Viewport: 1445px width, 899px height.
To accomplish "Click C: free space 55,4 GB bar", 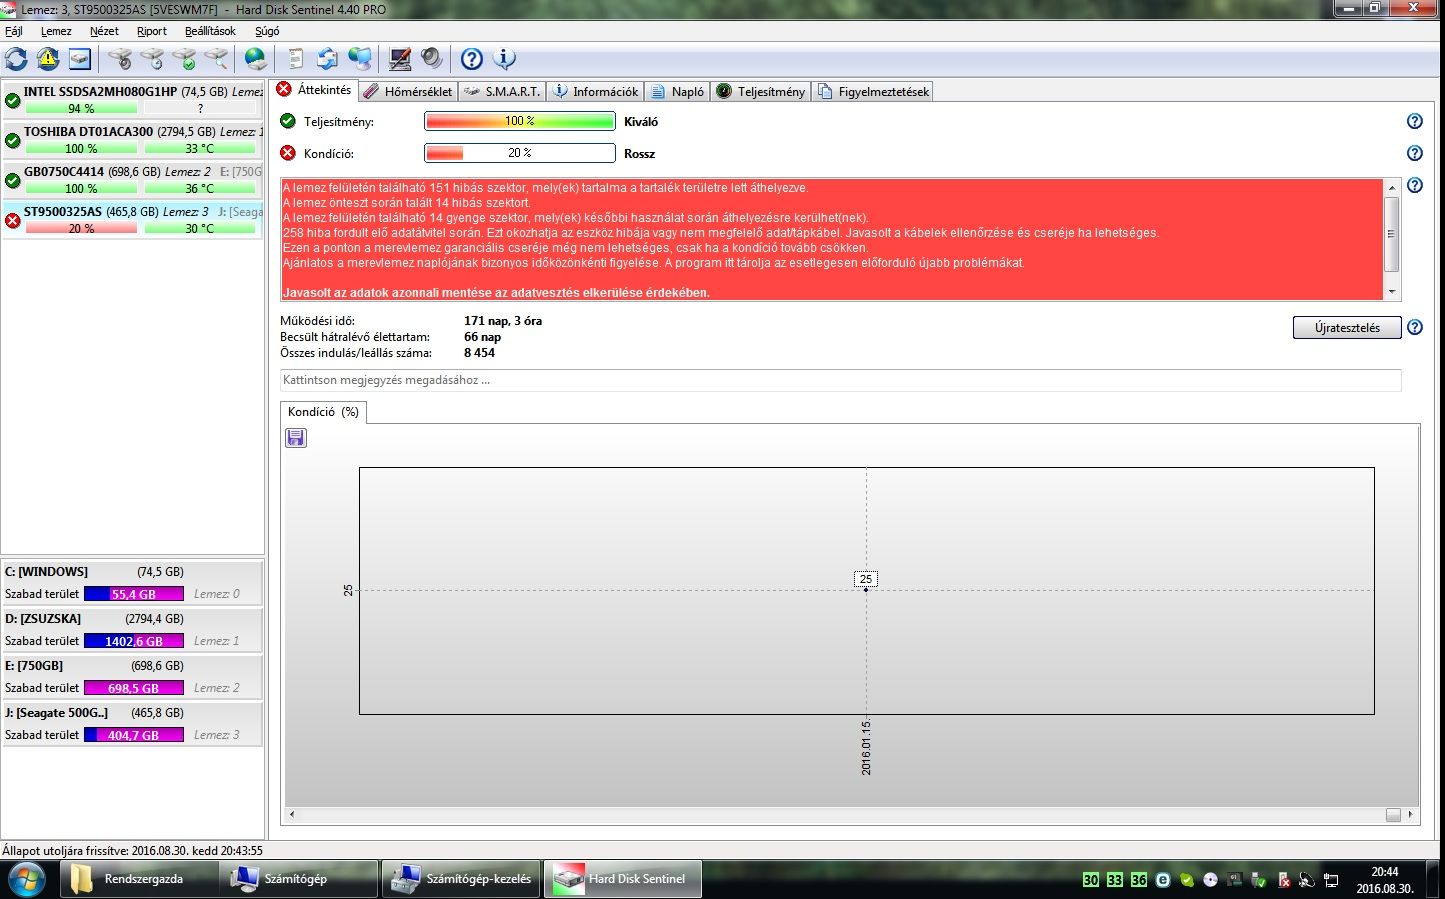I will pos(134,594).
